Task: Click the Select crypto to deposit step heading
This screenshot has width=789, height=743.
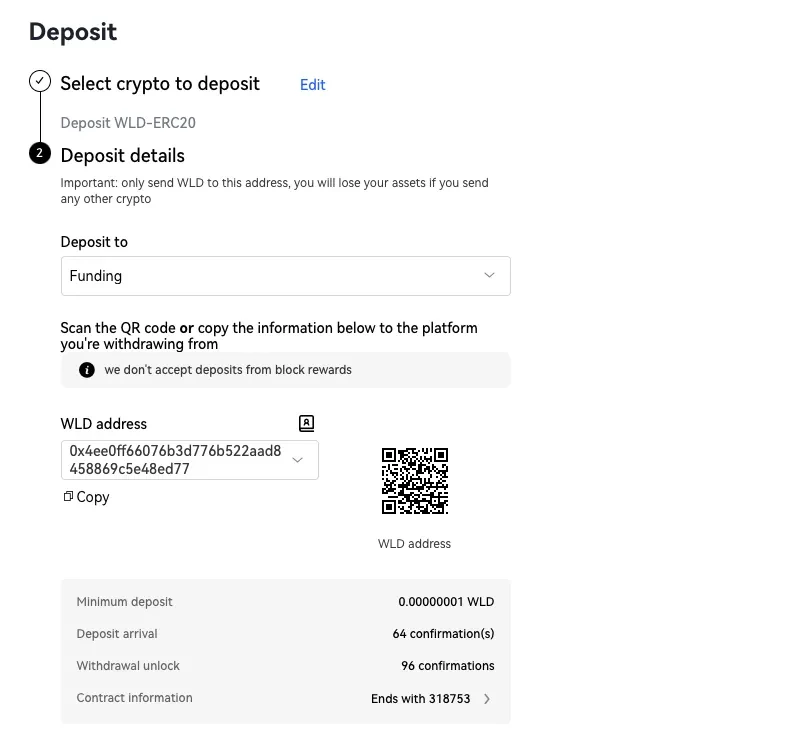Action: [x=160, y=84]
